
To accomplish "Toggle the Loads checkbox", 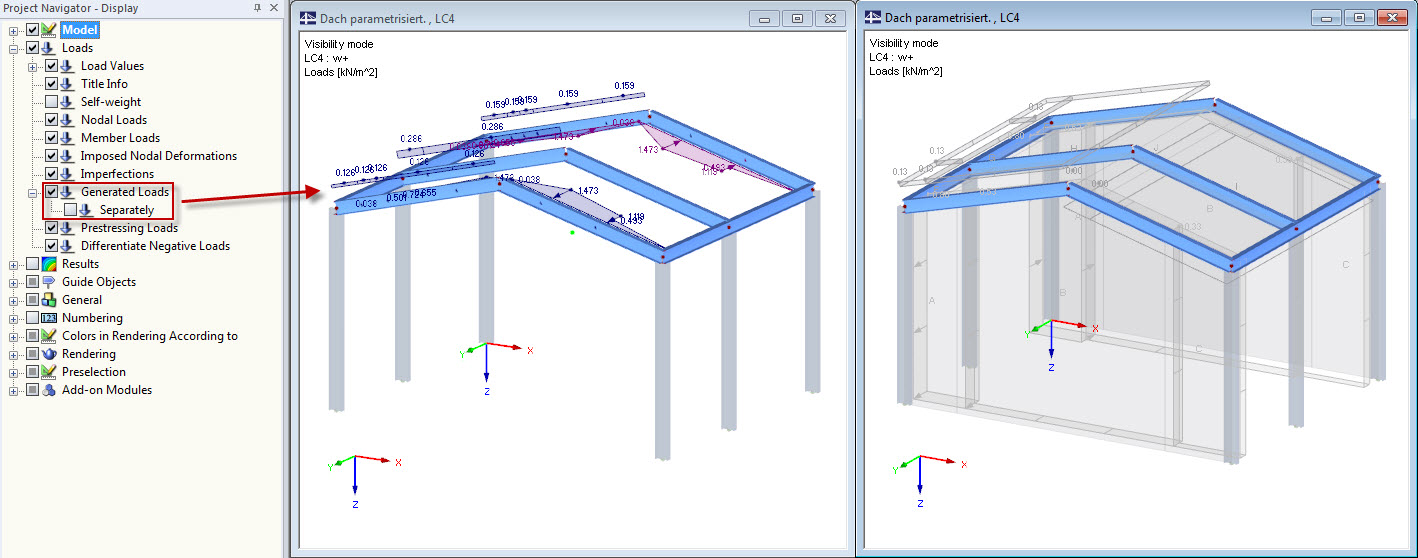I will (32, 48).
